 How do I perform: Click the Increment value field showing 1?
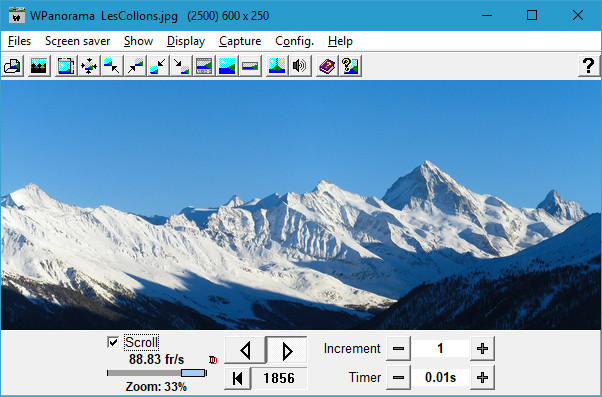pyautogui.click(x=440, y=349)
